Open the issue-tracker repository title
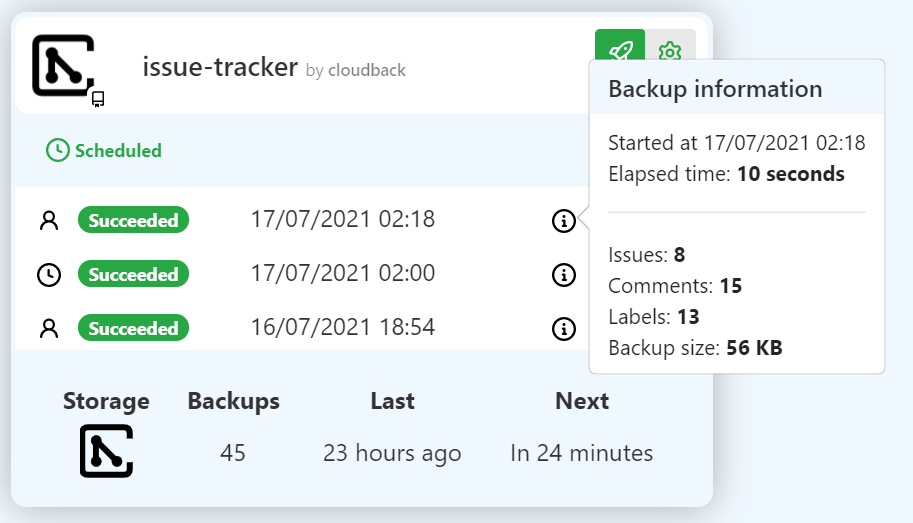The width and height of the screenshot is (913, 523). pyautogui.click(x=220, y=67)
